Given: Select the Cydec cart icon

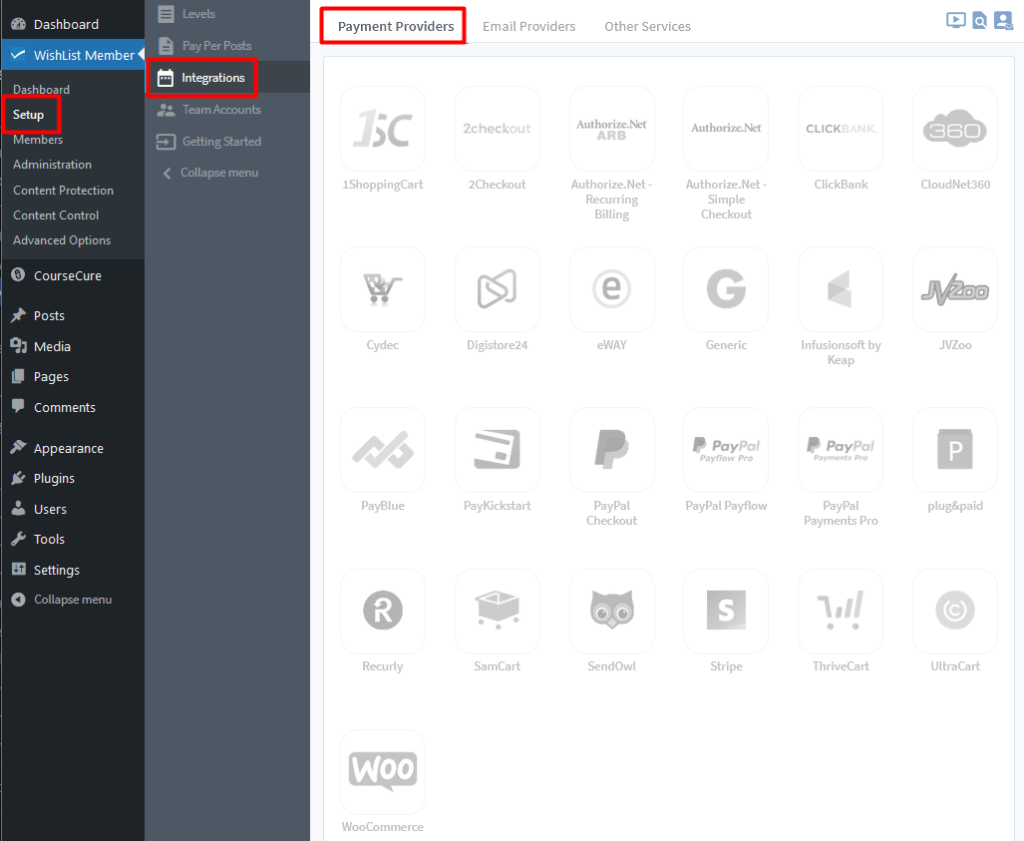Looking at the screenshot, I should 383,289.
